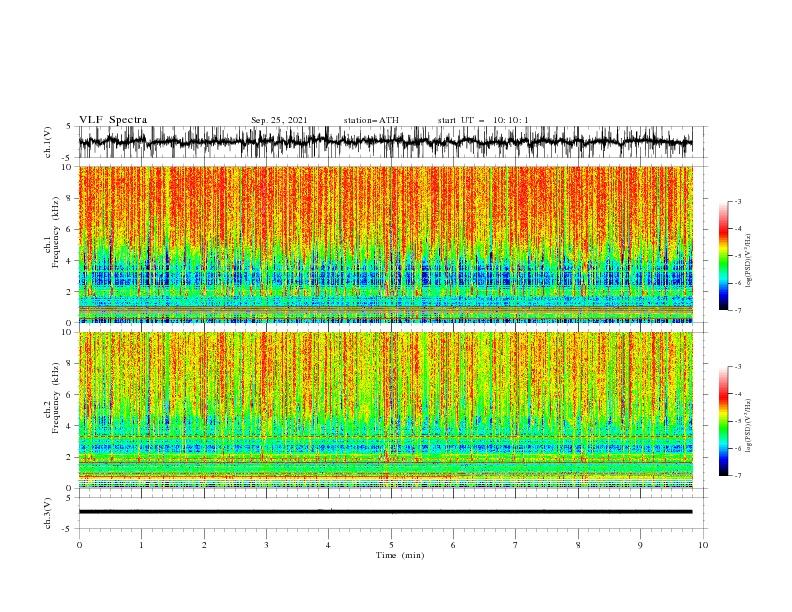Click the time axis tick label '1'
The image size is (792, 612).
[x=141, y=545]
